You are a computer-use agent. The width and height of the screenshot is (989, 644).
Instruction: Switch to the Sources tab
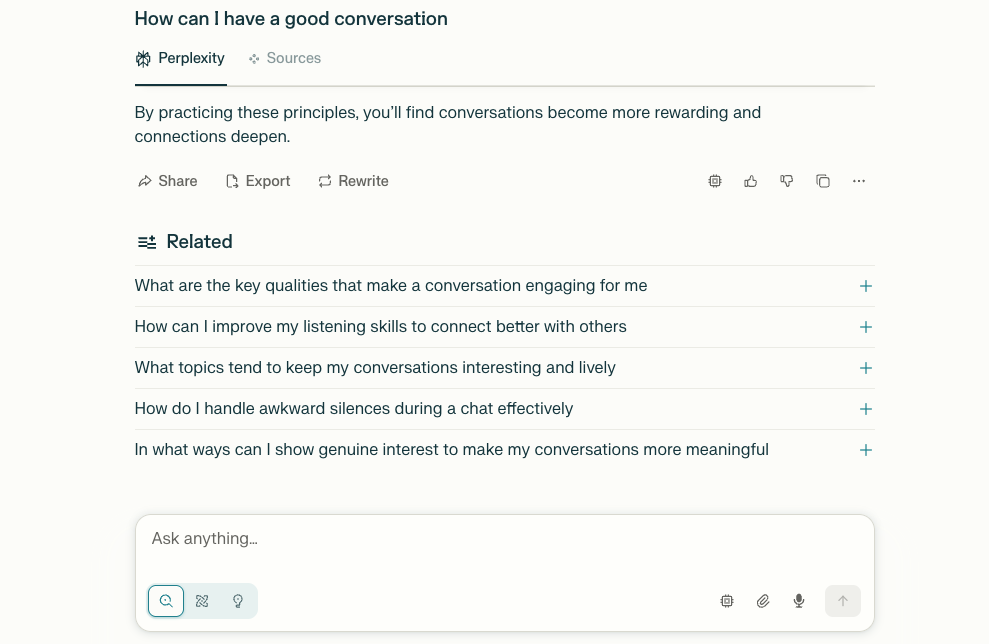(x=285, y=58)
